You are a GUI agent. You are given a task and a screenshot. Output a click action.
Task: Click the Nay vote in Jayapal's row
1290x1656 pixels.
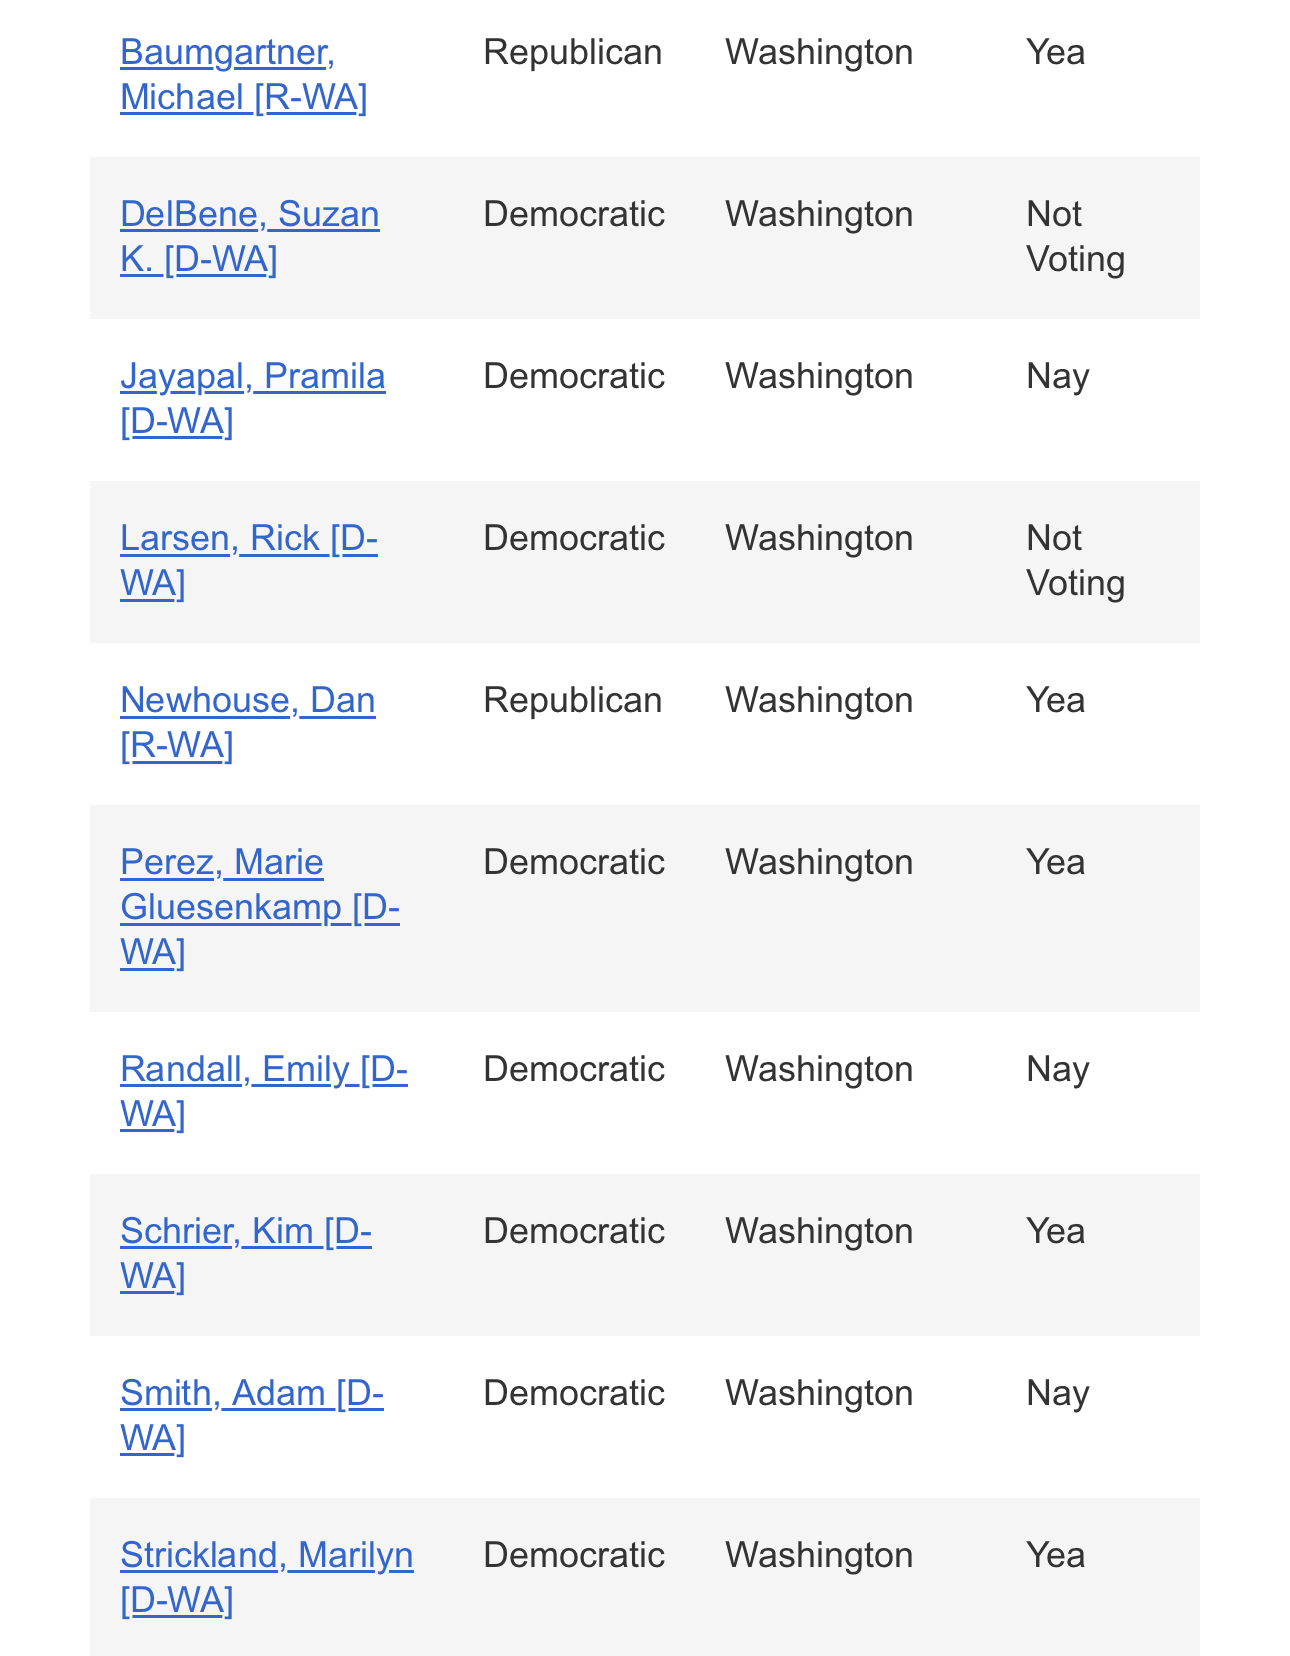pyautogui.click(x=1057, y=377)
